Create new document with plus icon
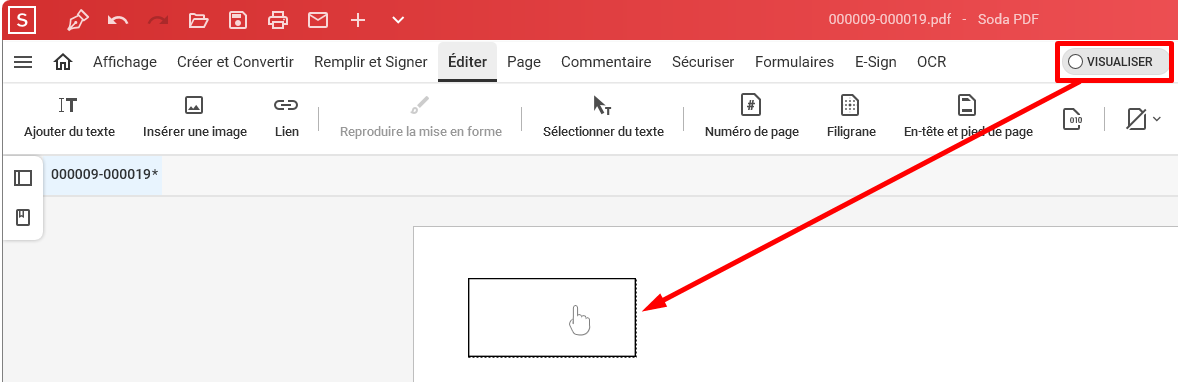 (x=358, y=20)
